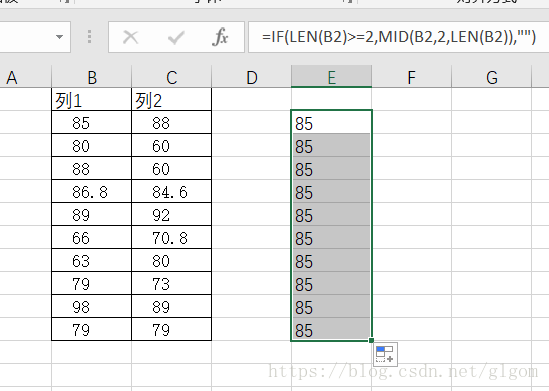Select the cell containing 73

172,283
